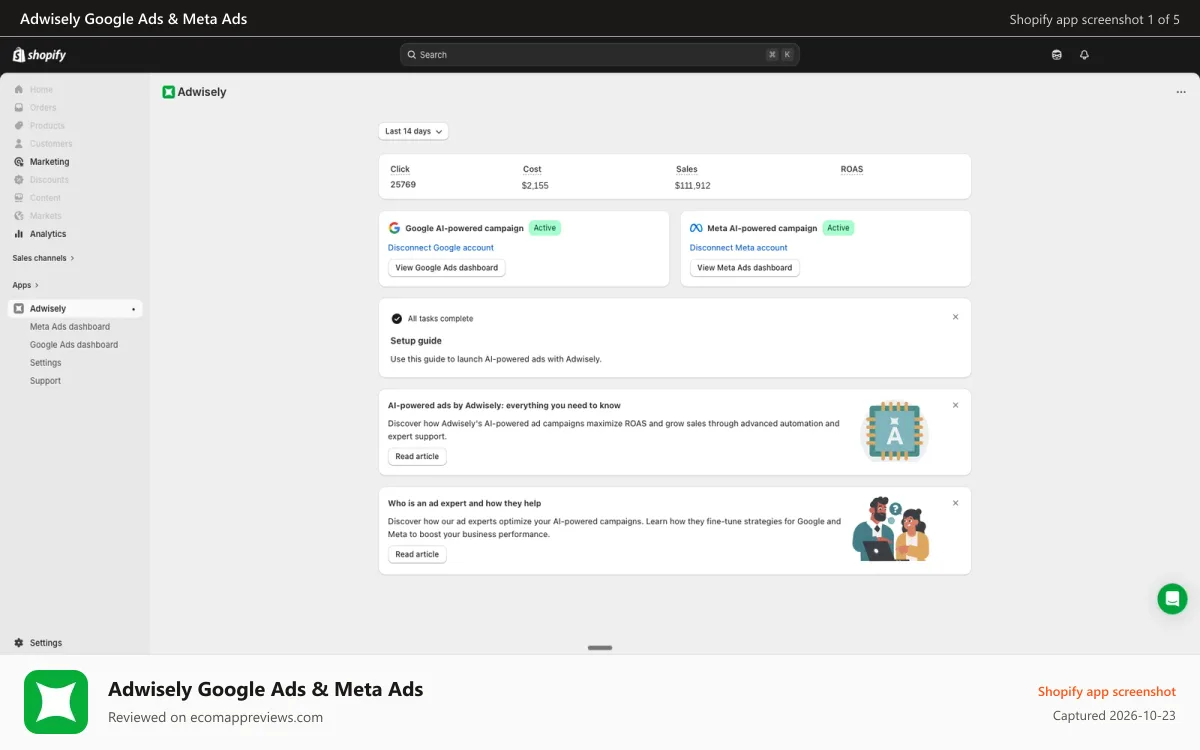Click the Customers person icon
This screenshot has height=750, width=1200.
19,144
